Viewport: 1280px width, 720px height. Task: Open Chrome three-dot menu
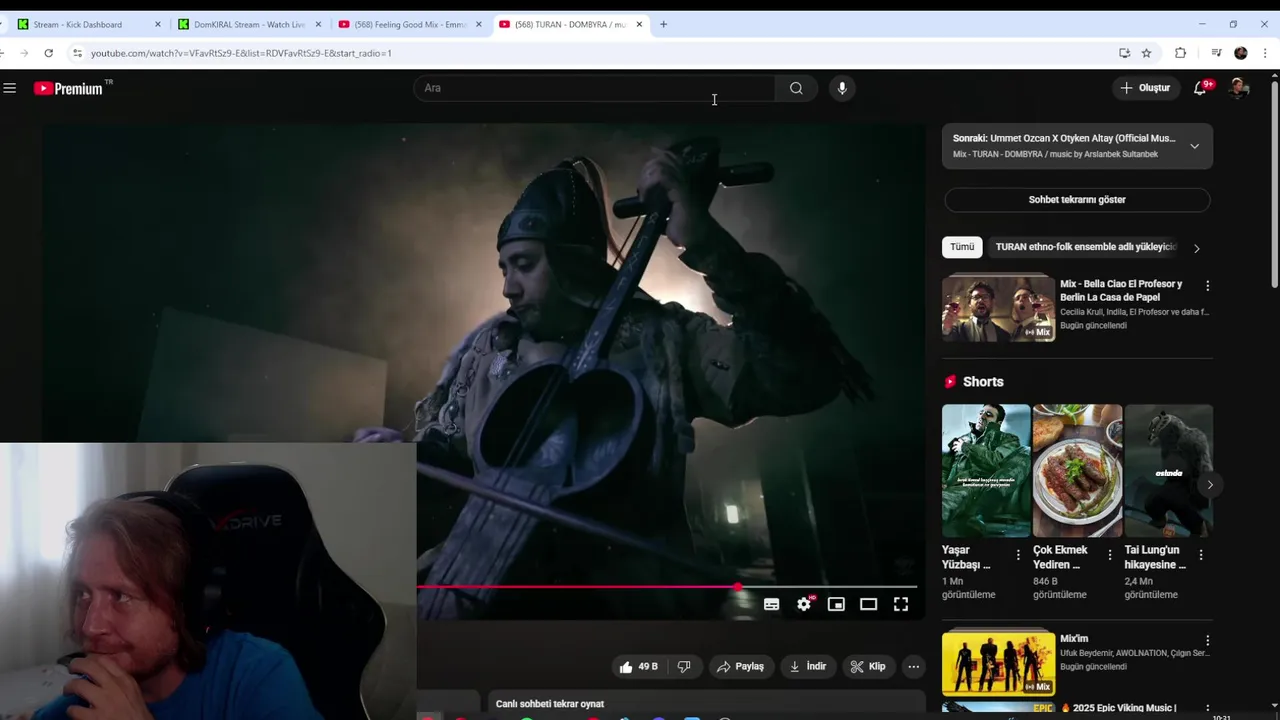pos(1265,53)
